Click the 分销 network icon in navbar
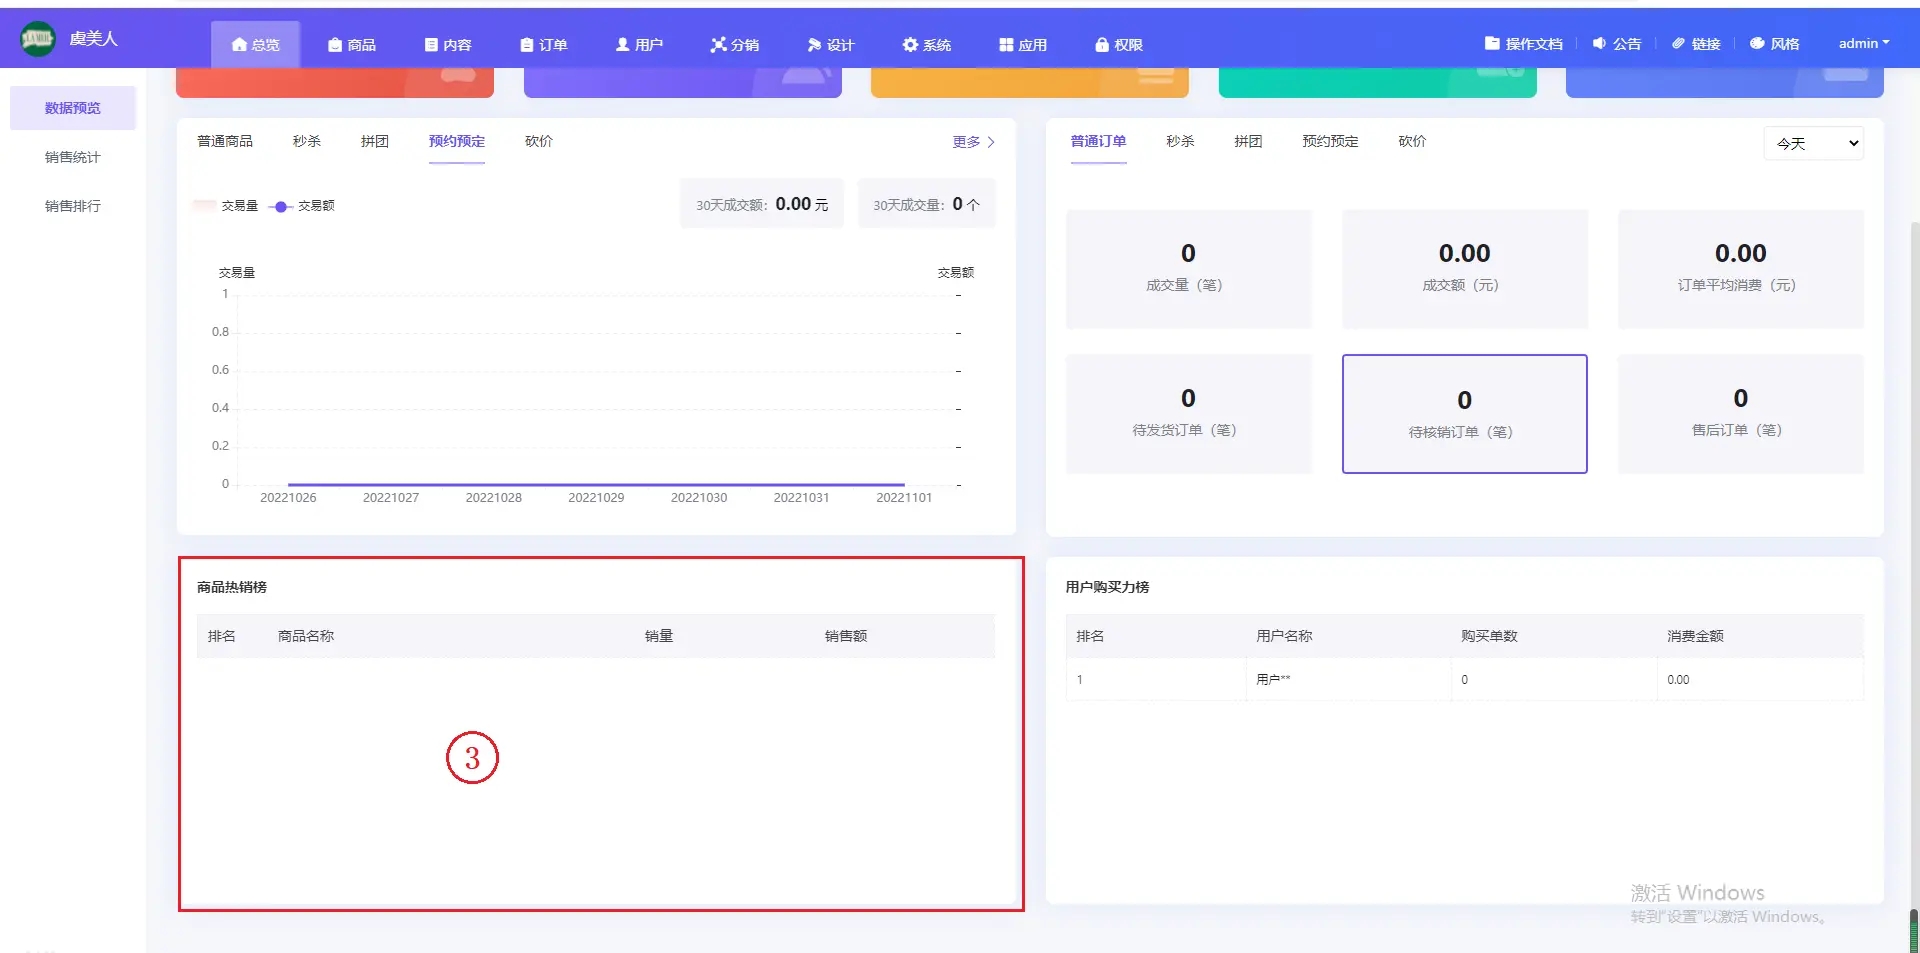This screenshot has width=1920, height=953. (718, 45)
